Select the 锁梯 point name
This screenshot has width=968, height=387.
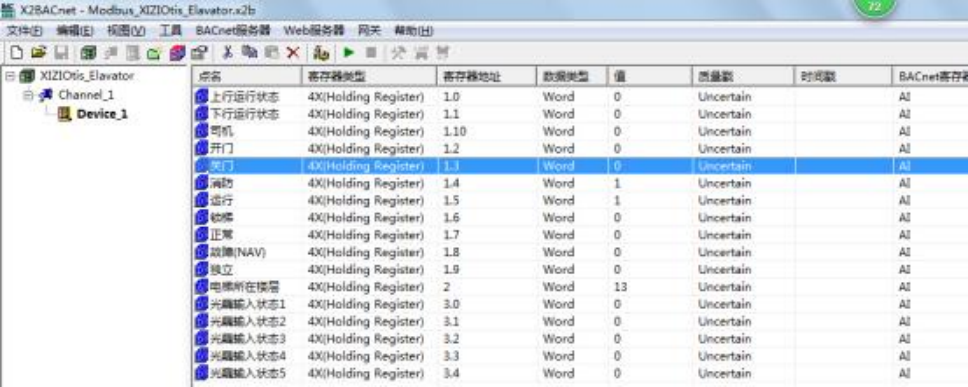click(x=222, y=218)
